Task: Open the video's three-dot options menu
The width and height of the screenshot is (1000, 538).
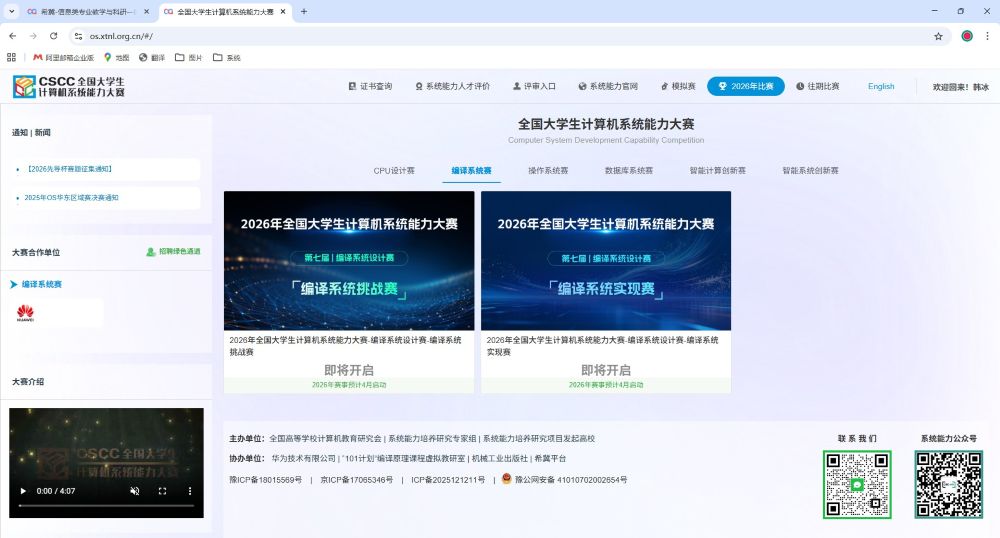Action: pyautogui.click(x=190, y=491)
